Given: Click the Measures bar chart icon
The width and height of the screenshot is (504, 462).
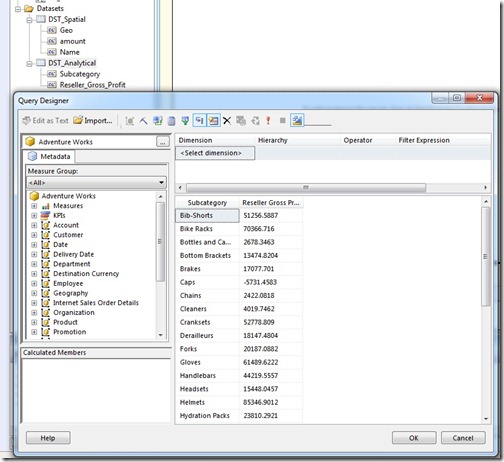Looking at the screenshot, I should [x=46, y=206].
